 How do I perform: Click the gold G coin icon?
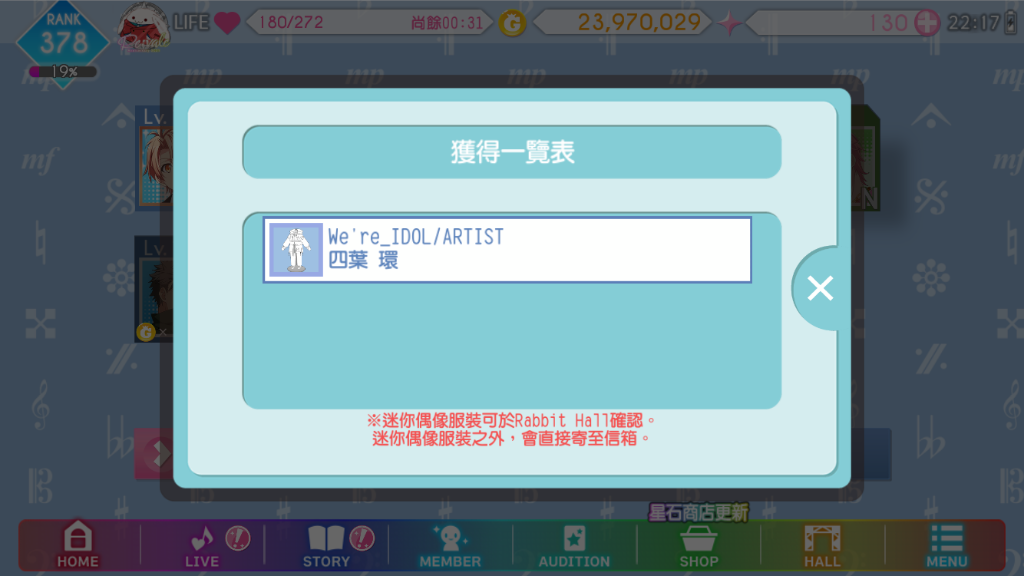pyautogui.click(x=512, y=24)
